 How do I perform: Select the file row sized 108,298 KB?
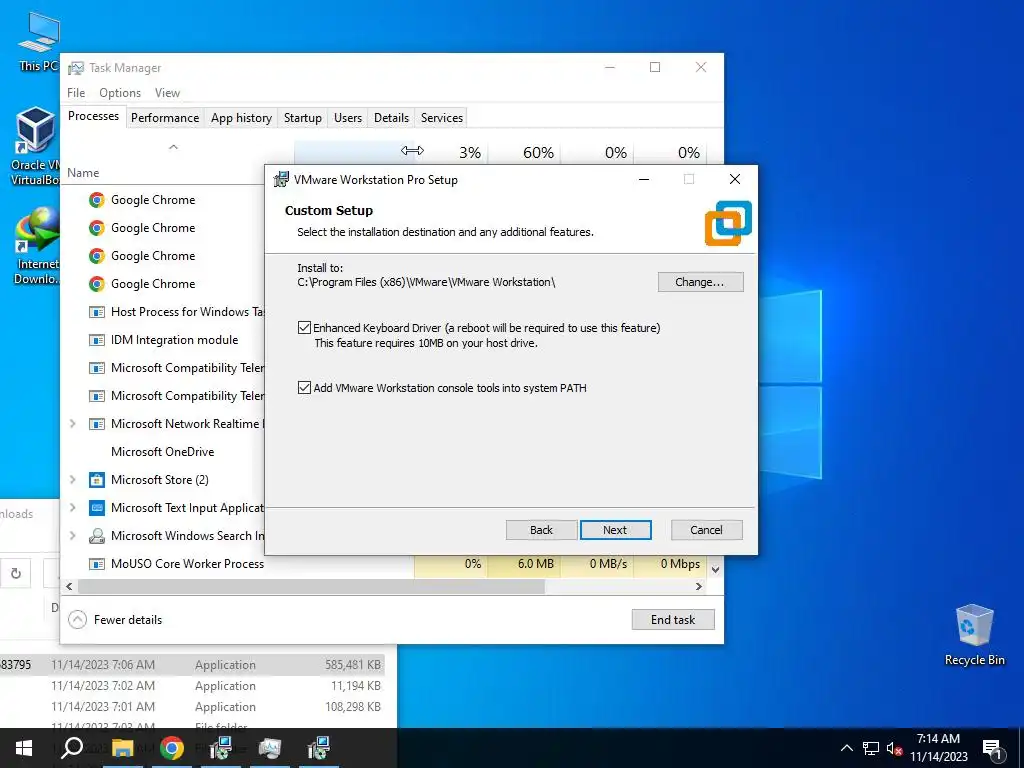192,707
